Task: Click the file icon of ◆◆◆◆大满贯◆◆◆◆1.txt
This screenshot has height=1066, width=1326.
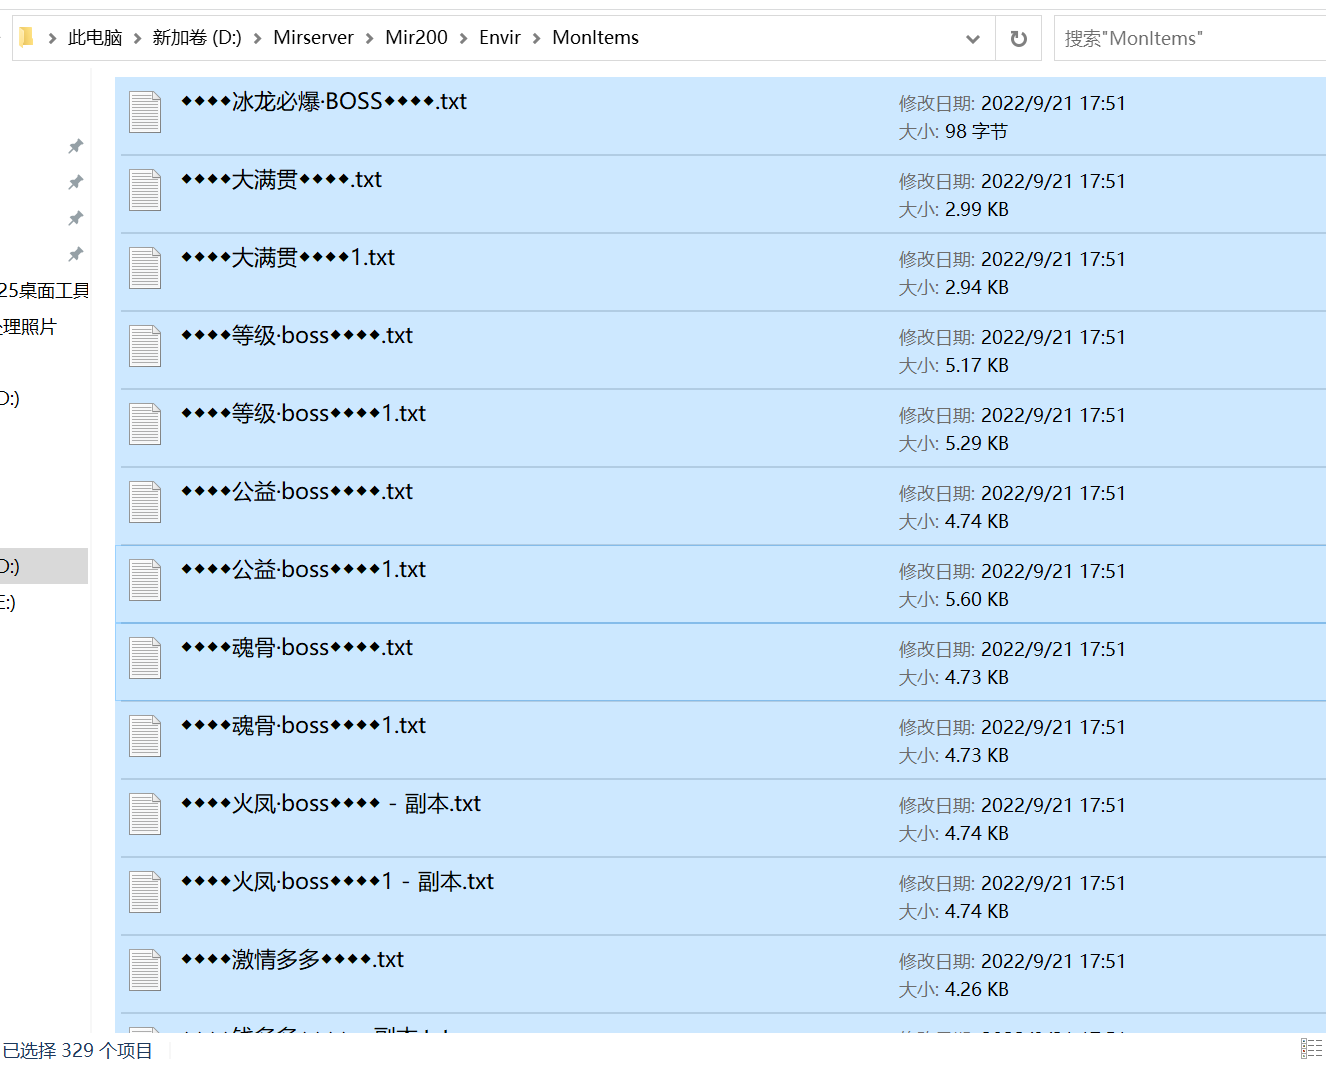Action: [145, 268]
